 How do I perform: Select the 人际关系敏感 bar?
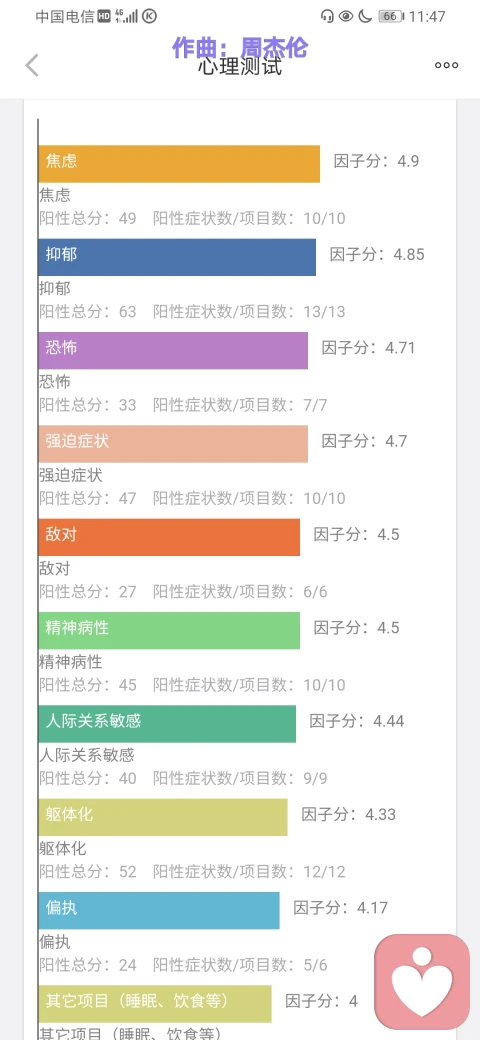click(x=167, y=724)
